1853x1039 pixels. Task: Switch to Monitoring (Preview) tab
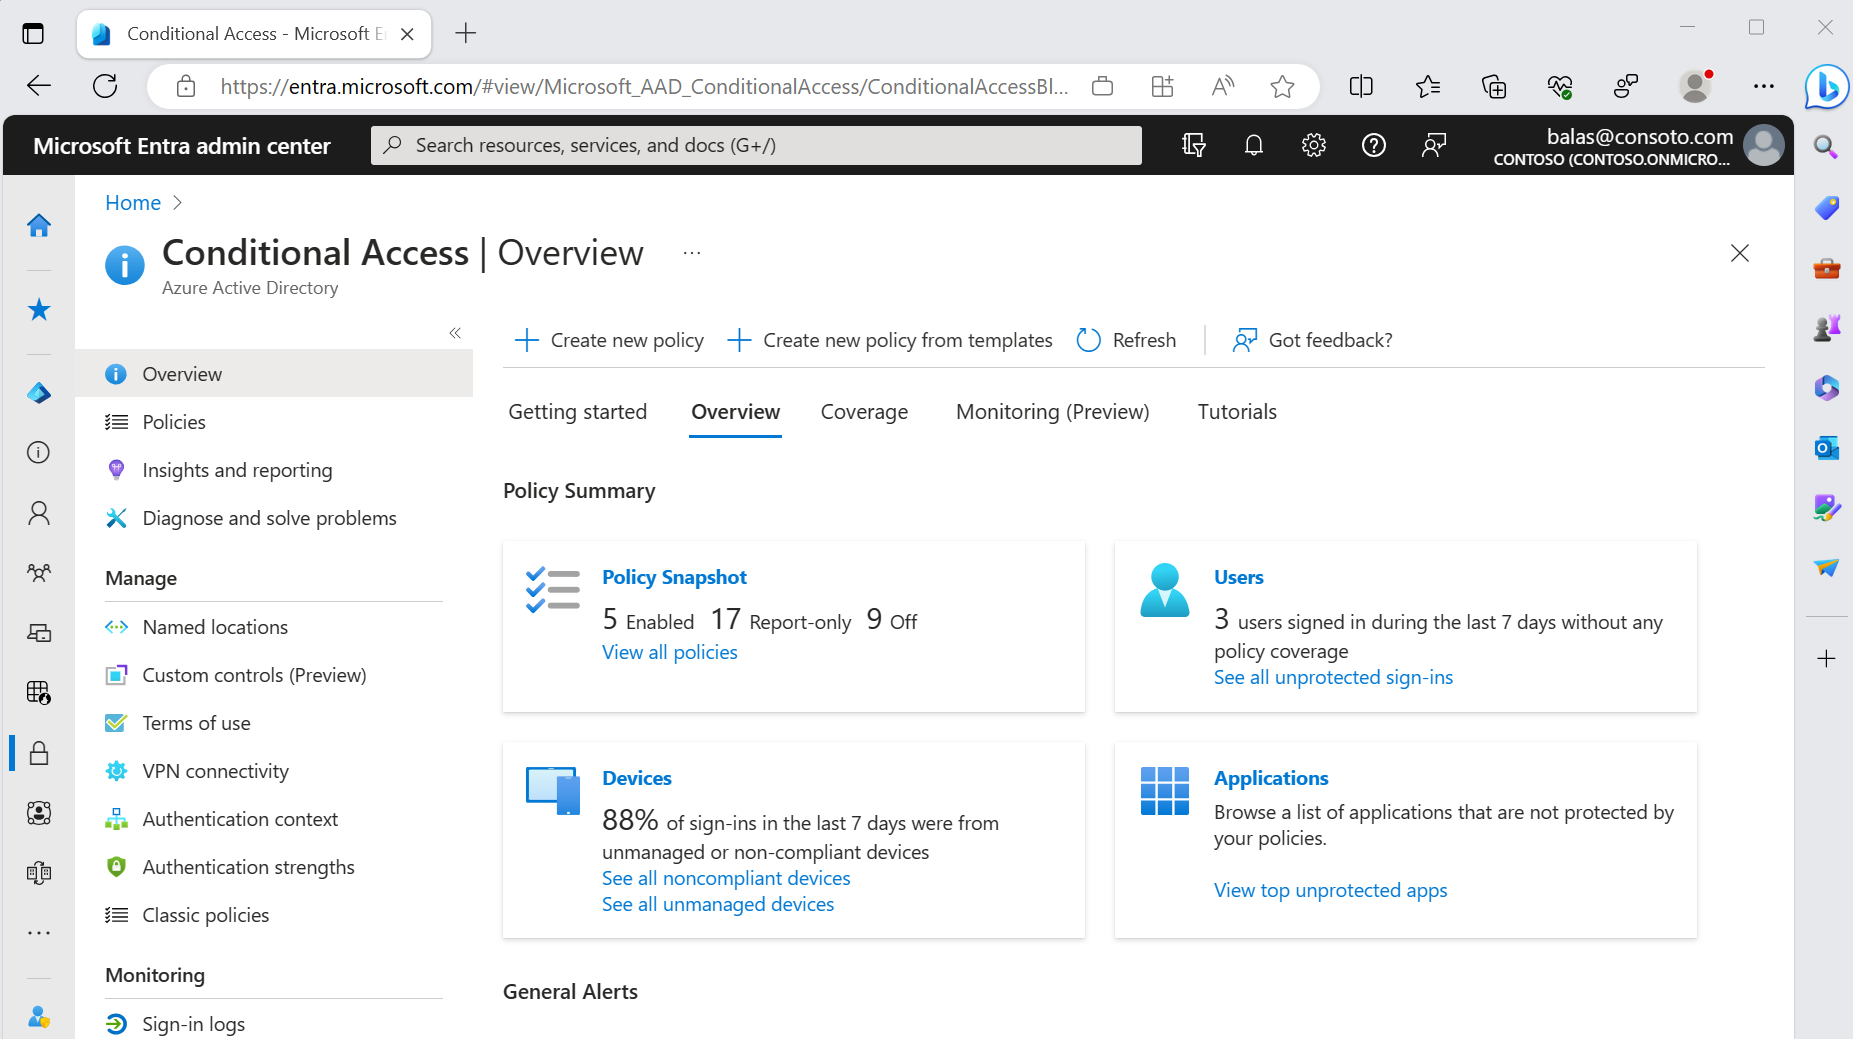[x=1052, y=412]
